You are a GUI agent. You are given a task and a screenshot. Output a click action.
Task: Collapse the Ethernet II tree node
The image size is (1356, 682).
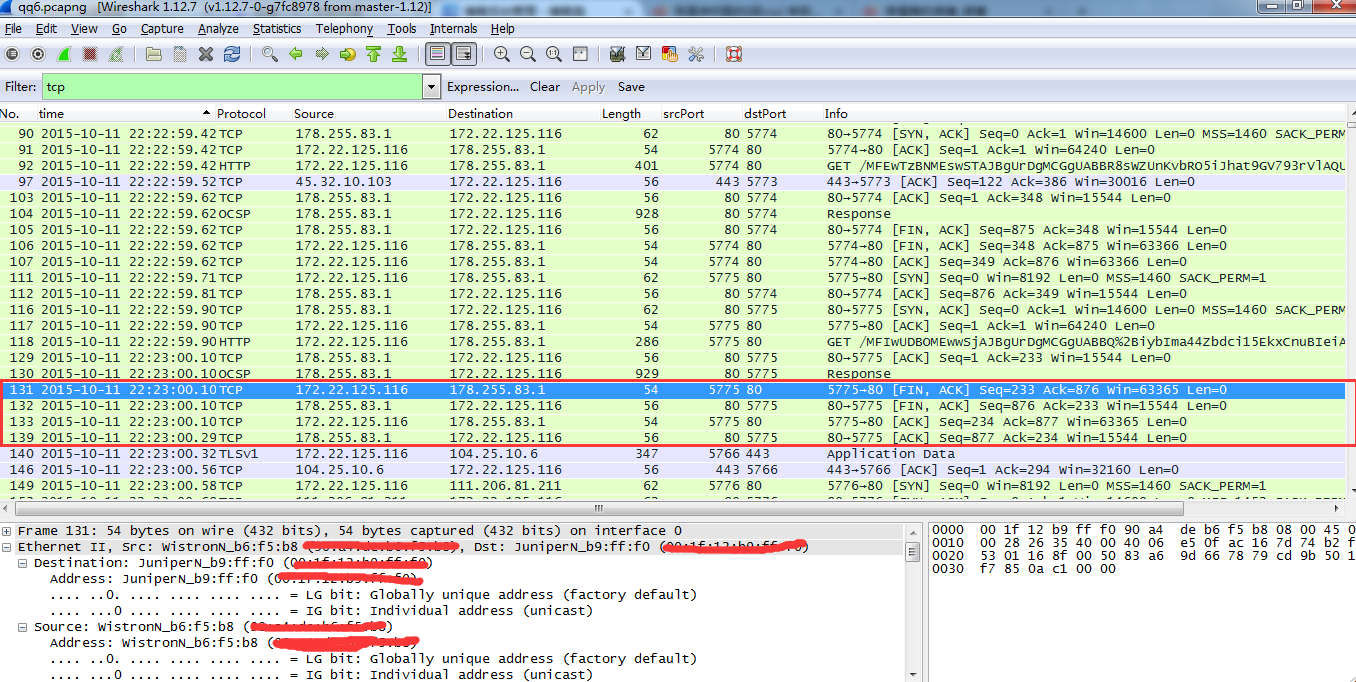pyautogui.click(x=7, y=547)
